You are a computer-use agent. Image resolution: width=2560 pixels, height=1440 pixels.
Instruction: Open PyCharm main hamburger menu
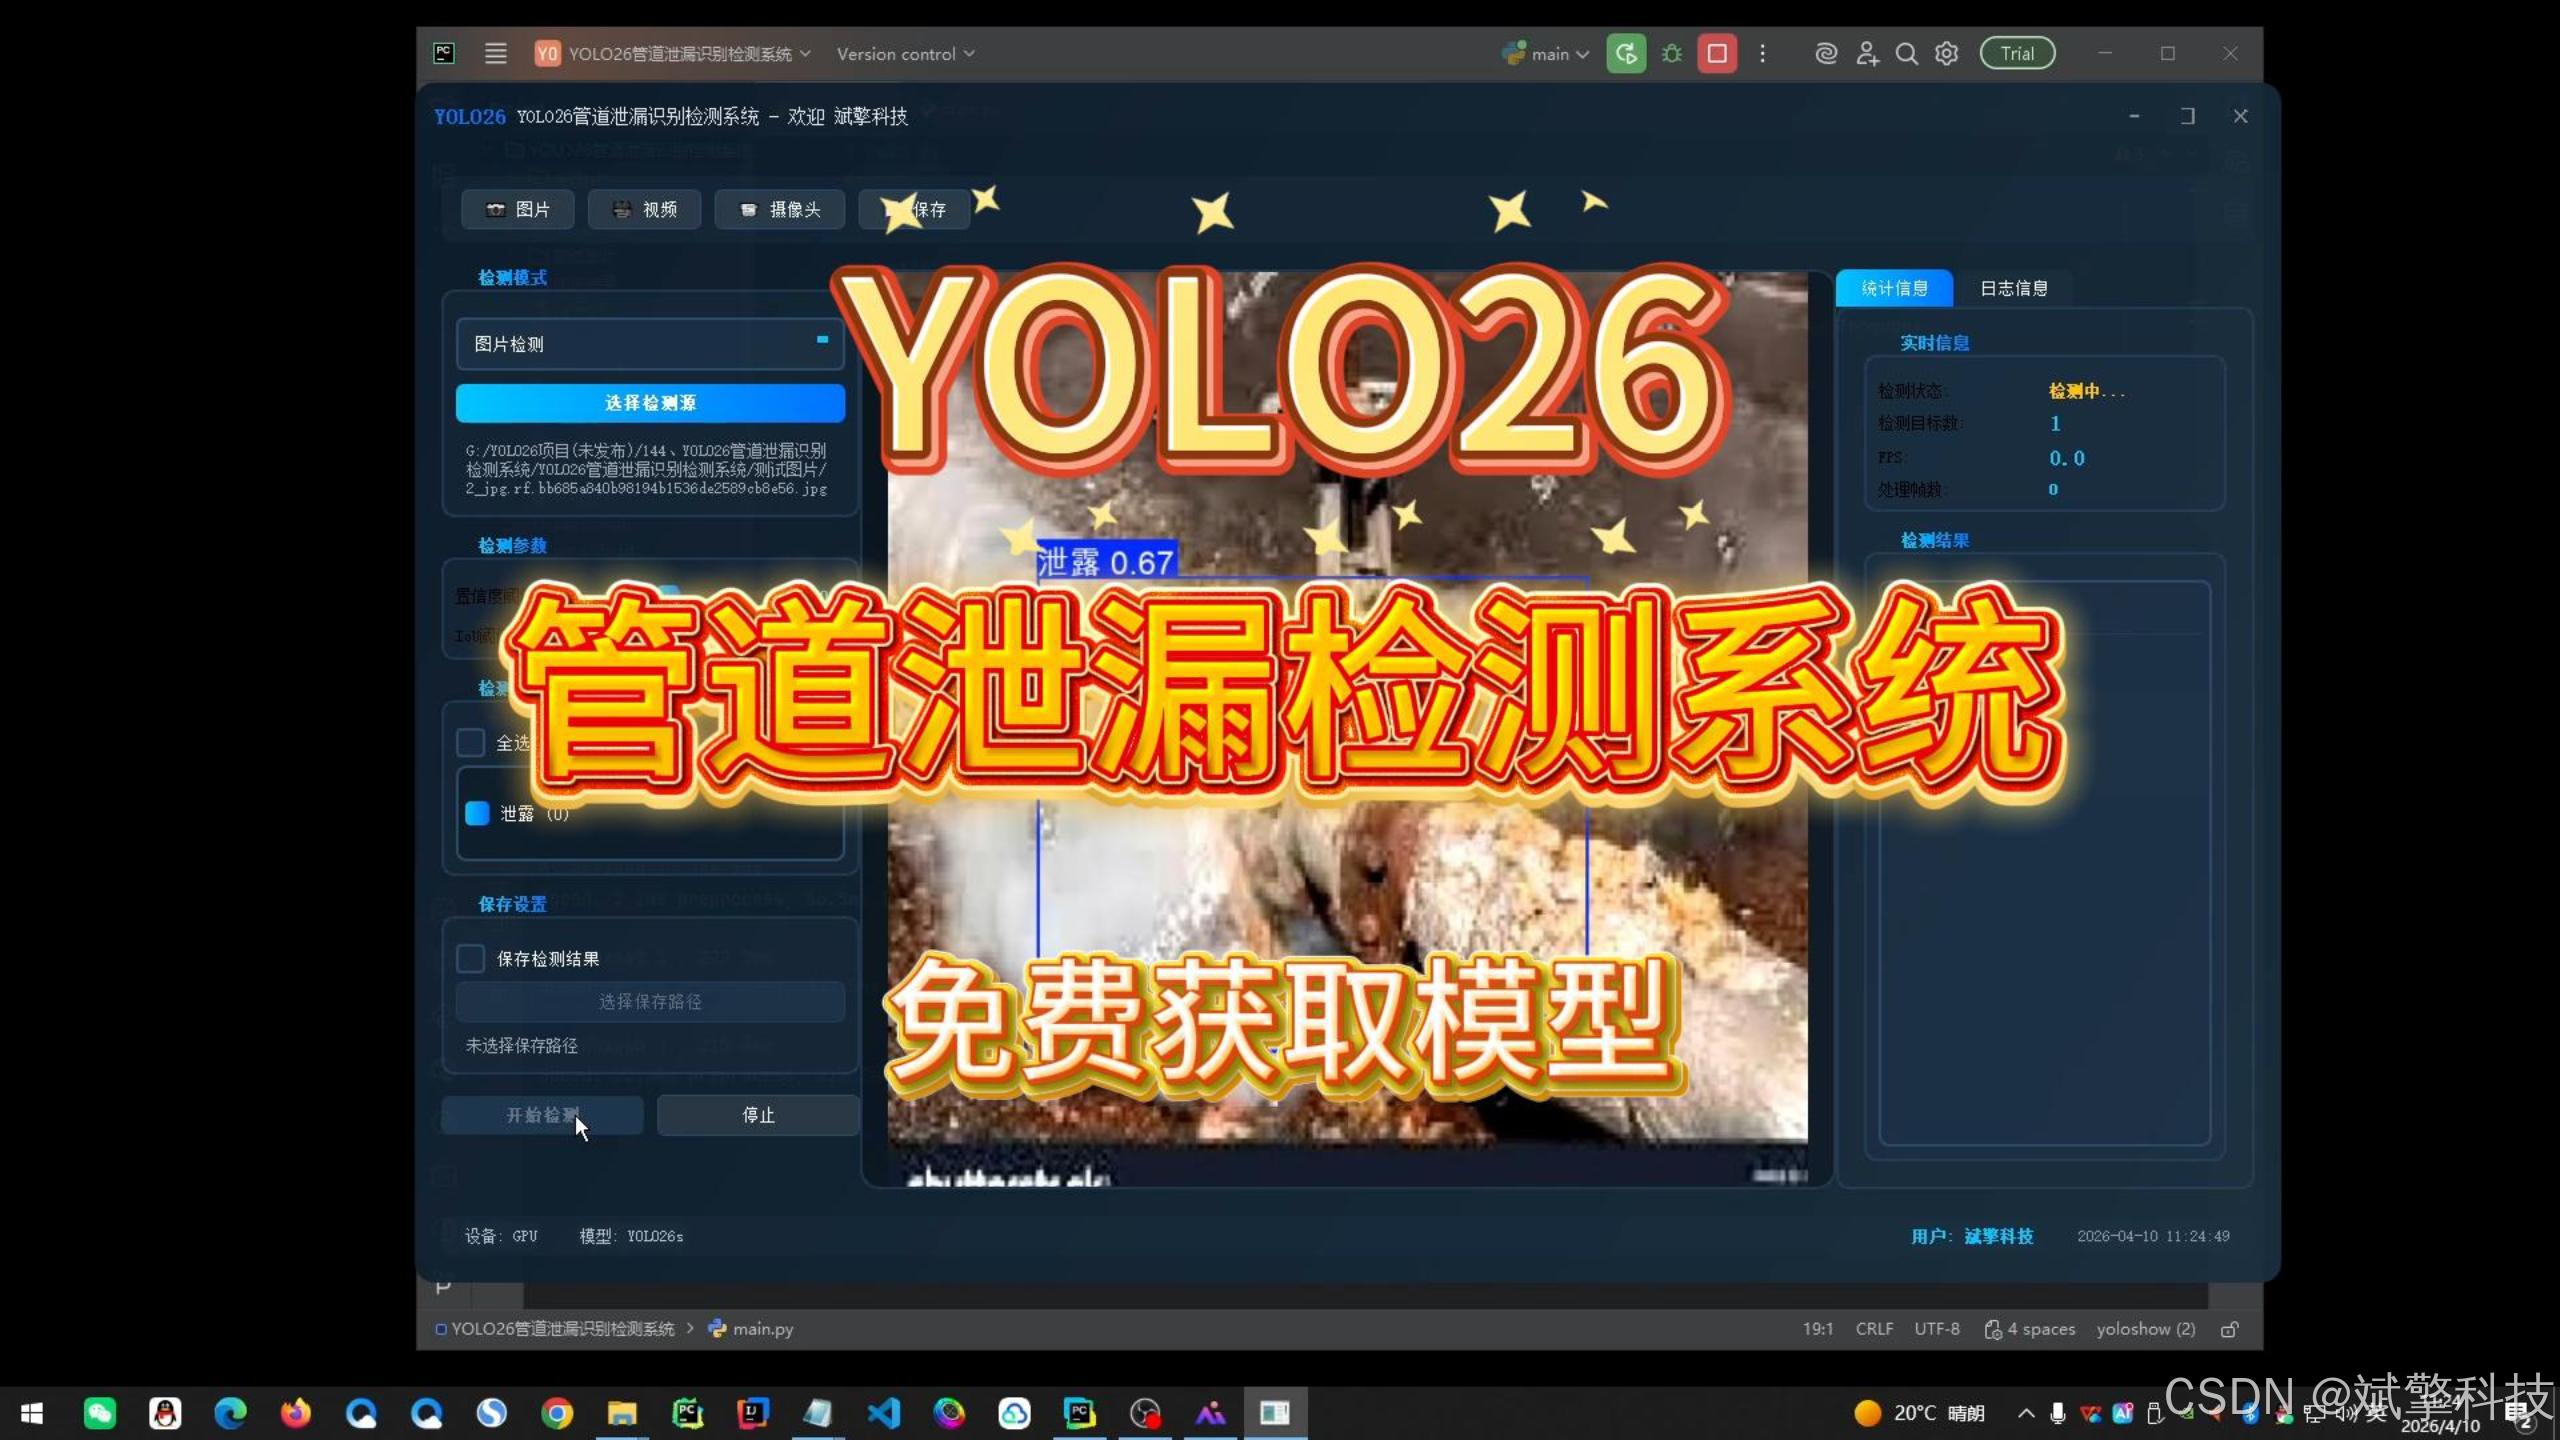496,54
